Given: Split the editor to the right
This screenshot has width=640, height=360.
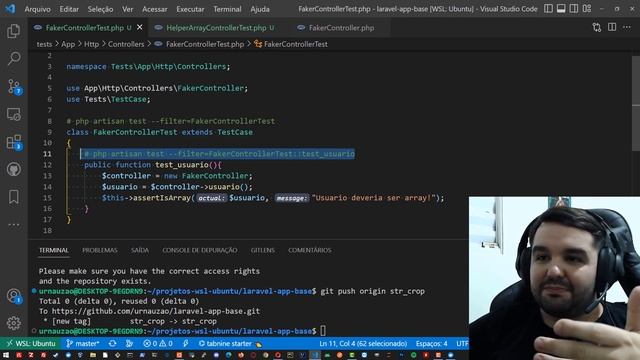Looking at the screenshot, I should [x=612, y=28].
